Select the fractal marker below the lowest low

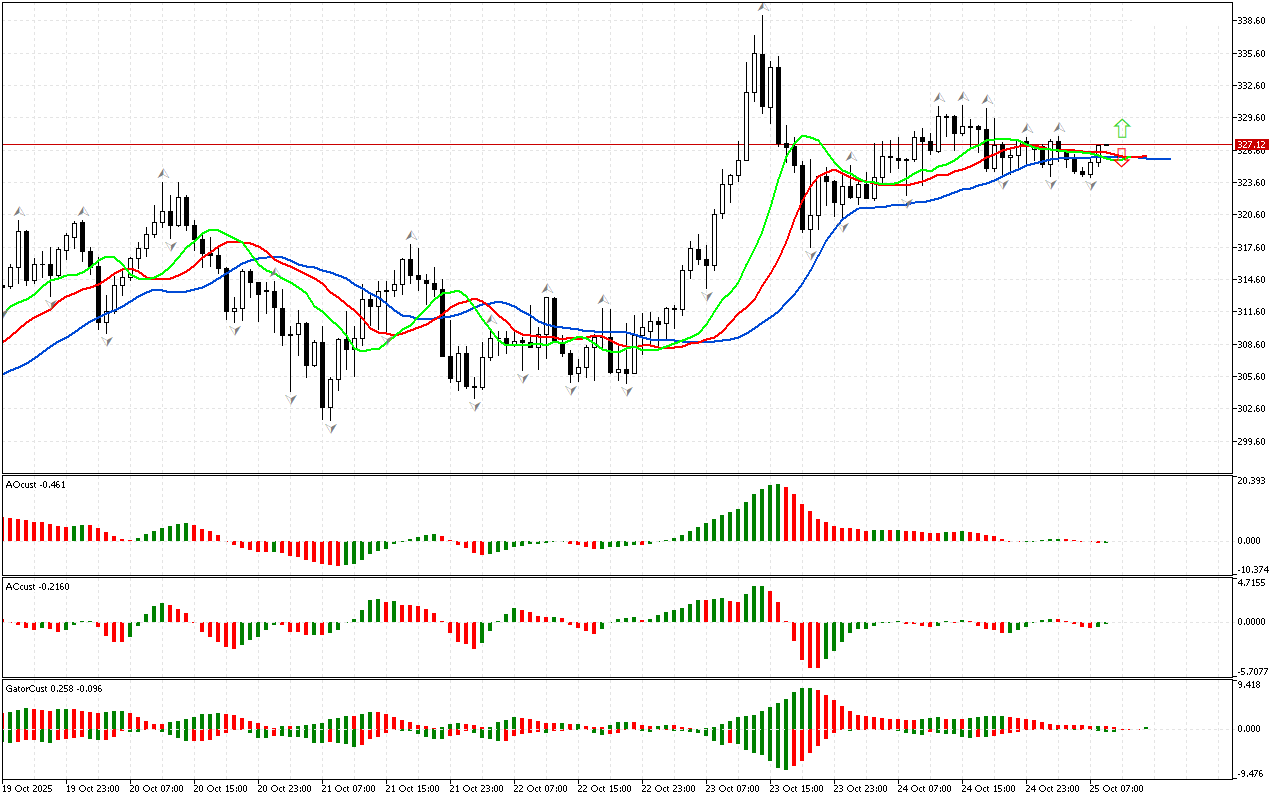click(329, 427)
